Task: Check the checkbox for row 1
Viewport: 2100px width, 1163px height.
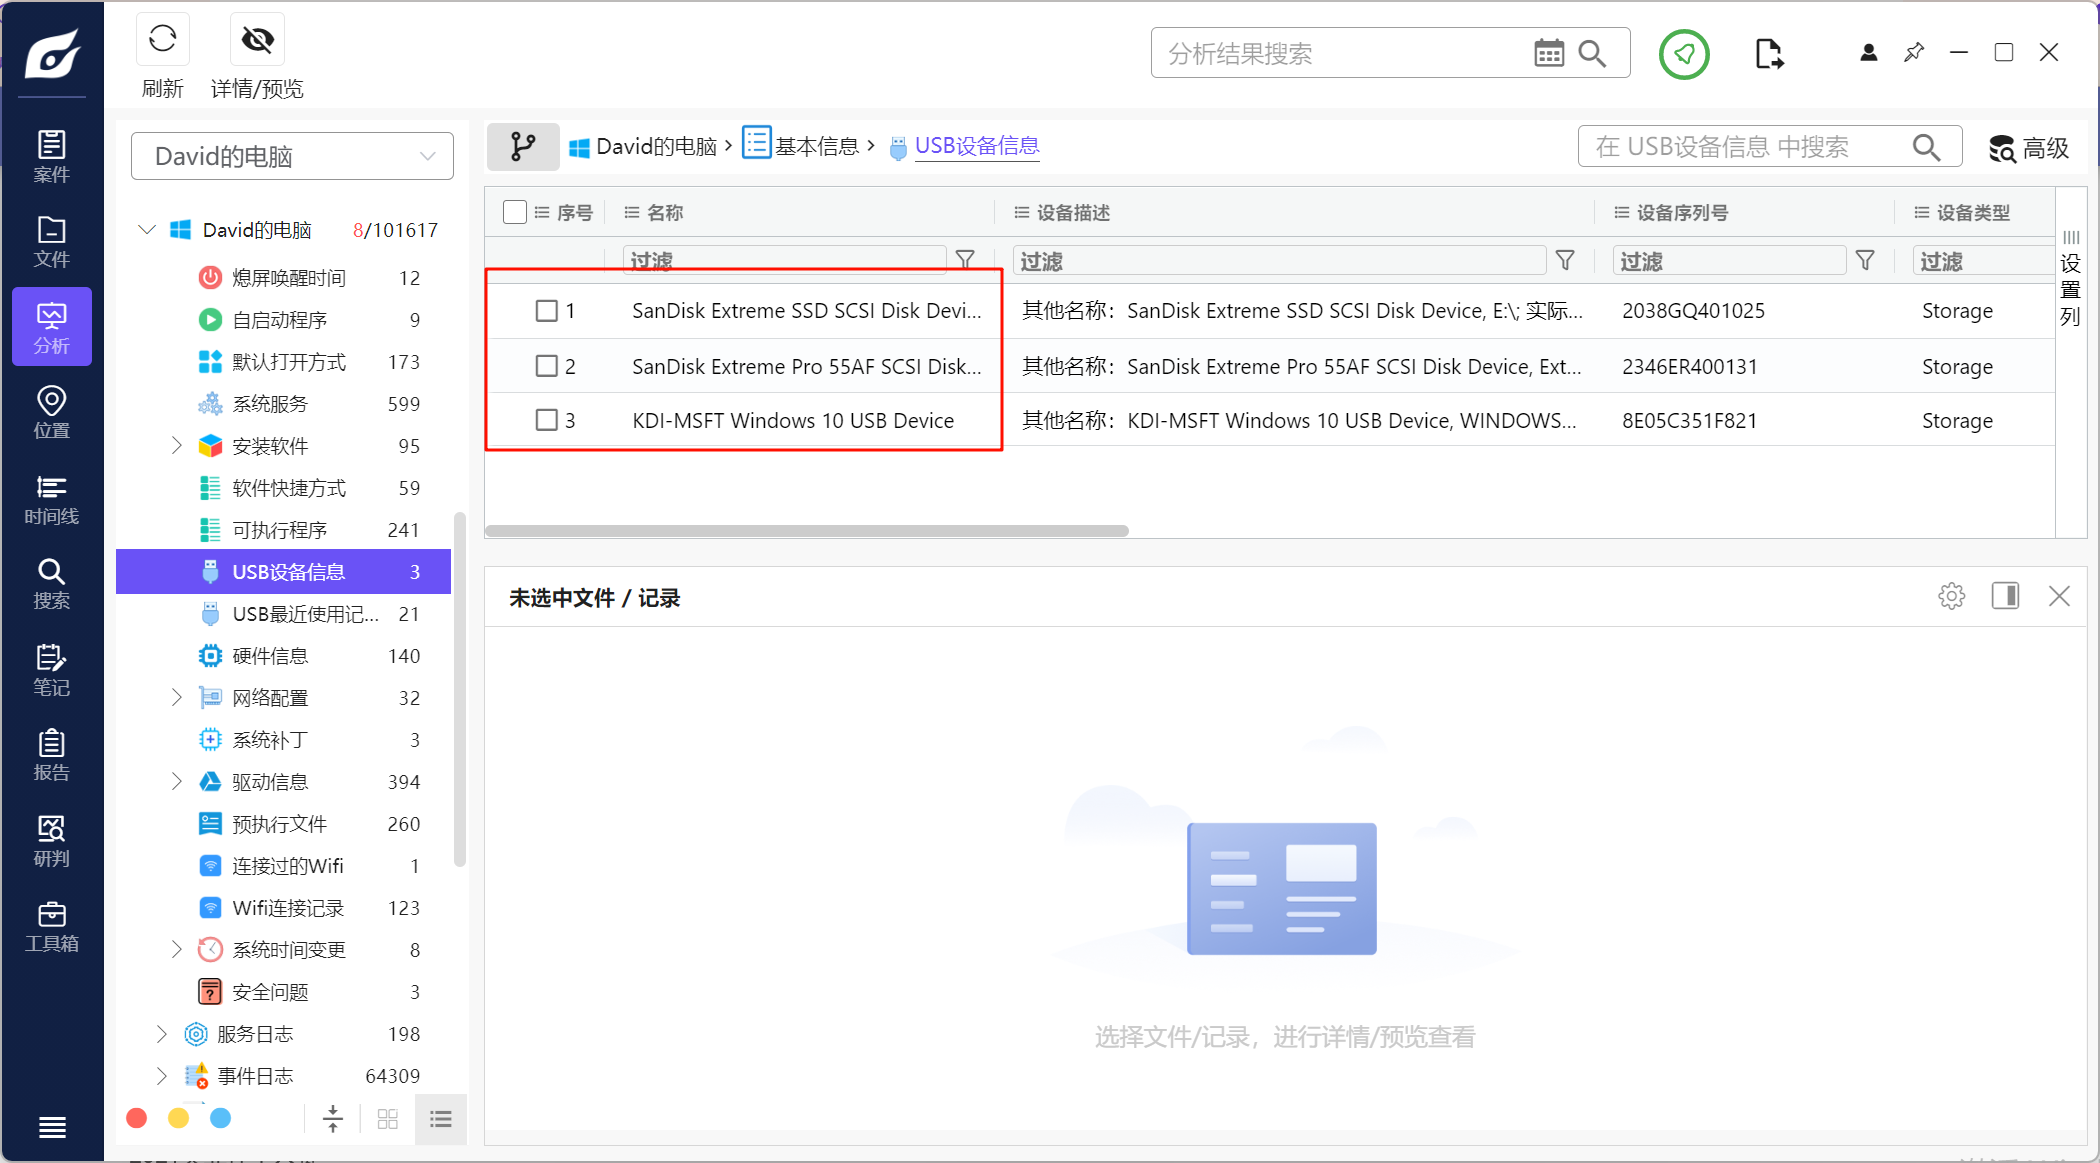Action: tap(547, 311)
